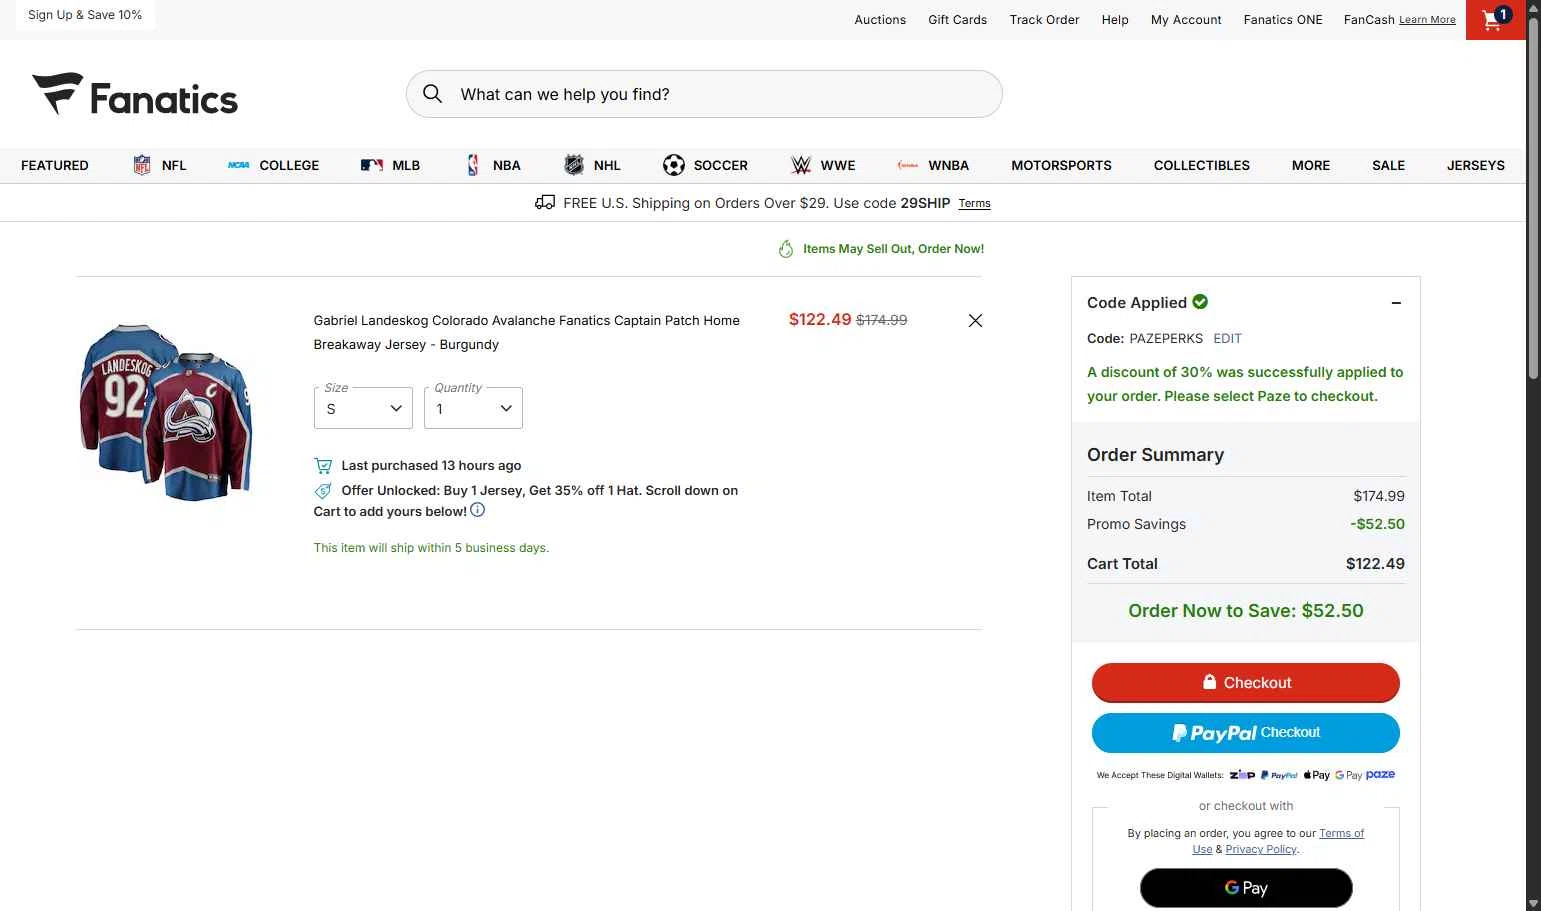Click the offer info circle icon
Image resolution: width=1541 pixels, height=911 pixels.
click(478, 510)
